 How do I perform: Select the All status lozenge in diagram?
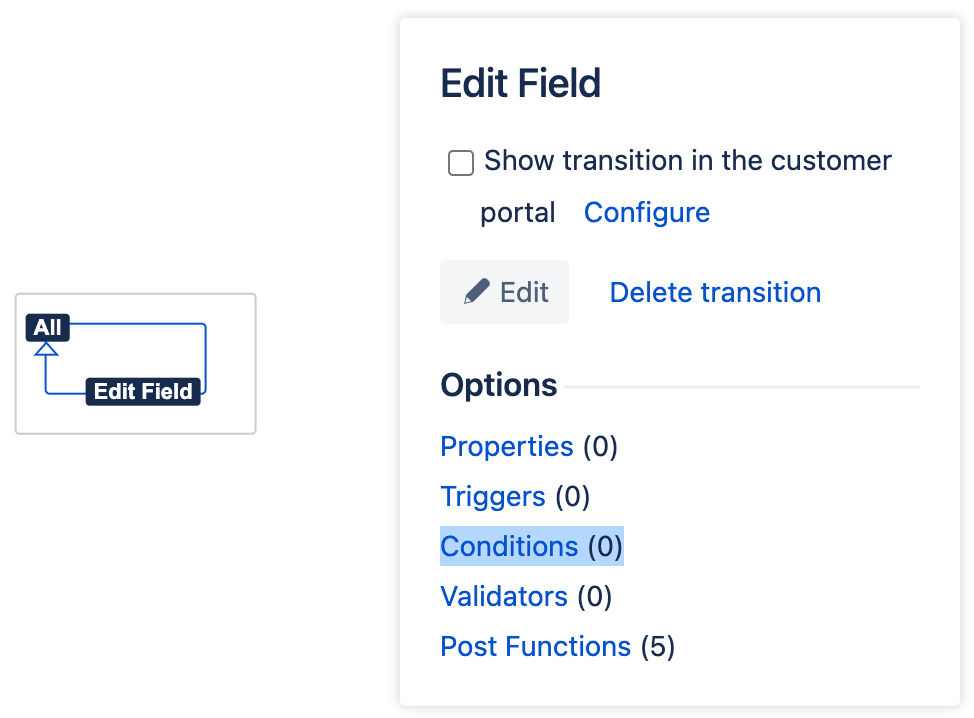pyautogui.click(x=47, y=328)
